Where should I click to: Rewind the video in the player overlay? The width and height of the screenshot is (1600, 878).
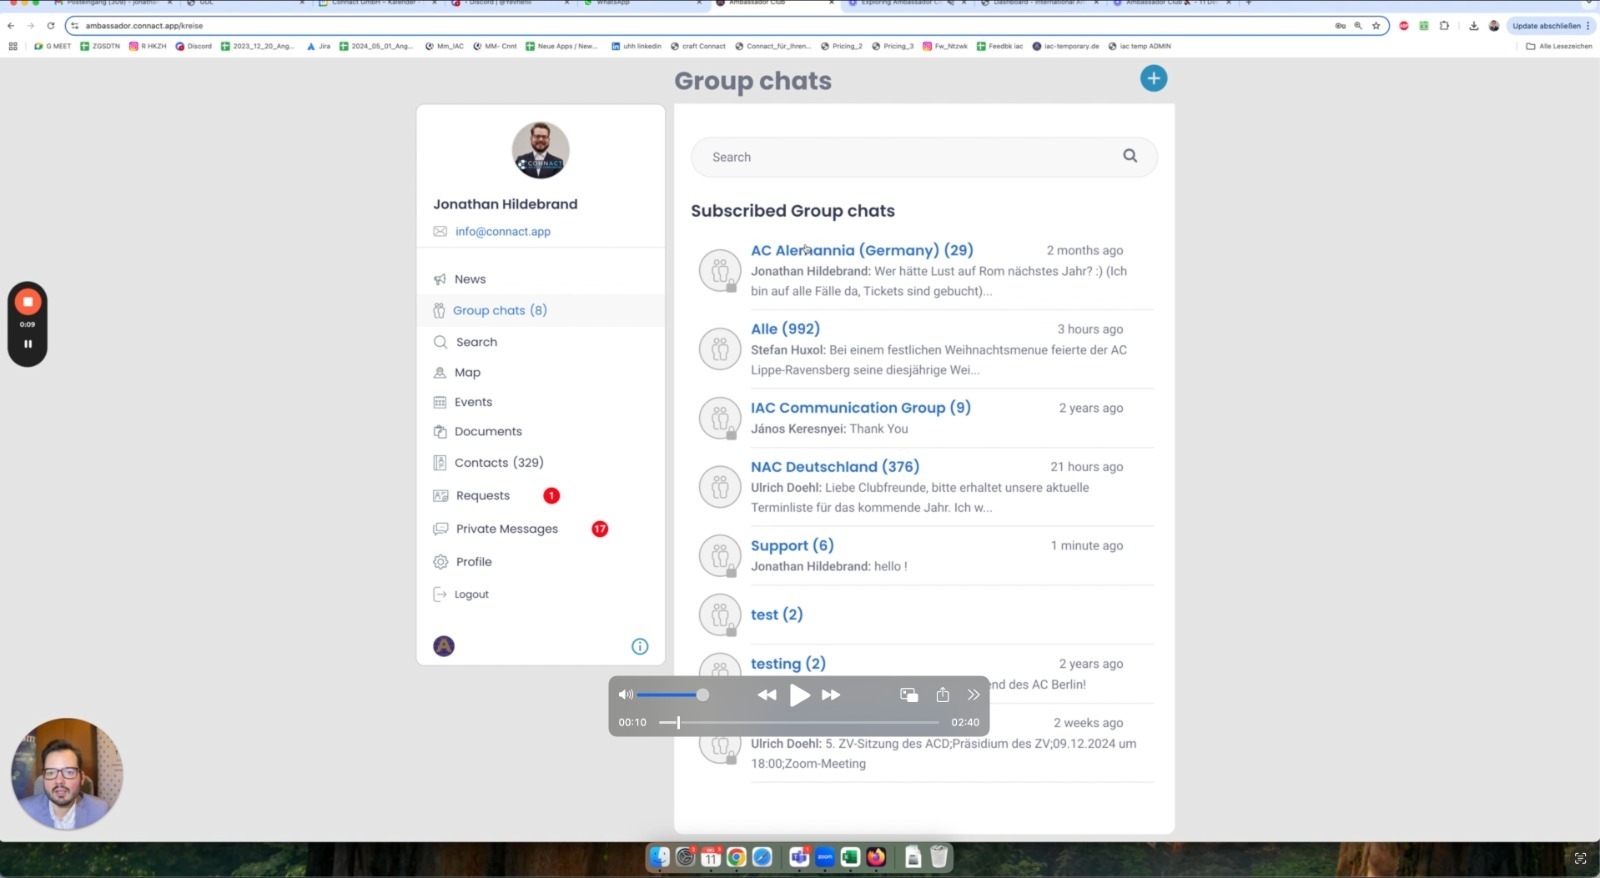coord(767,695)
